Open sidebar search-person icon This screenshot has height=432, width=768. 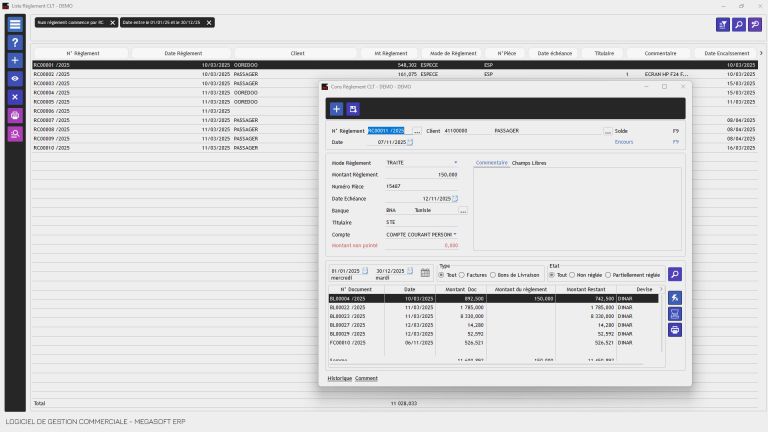[15, 134]
